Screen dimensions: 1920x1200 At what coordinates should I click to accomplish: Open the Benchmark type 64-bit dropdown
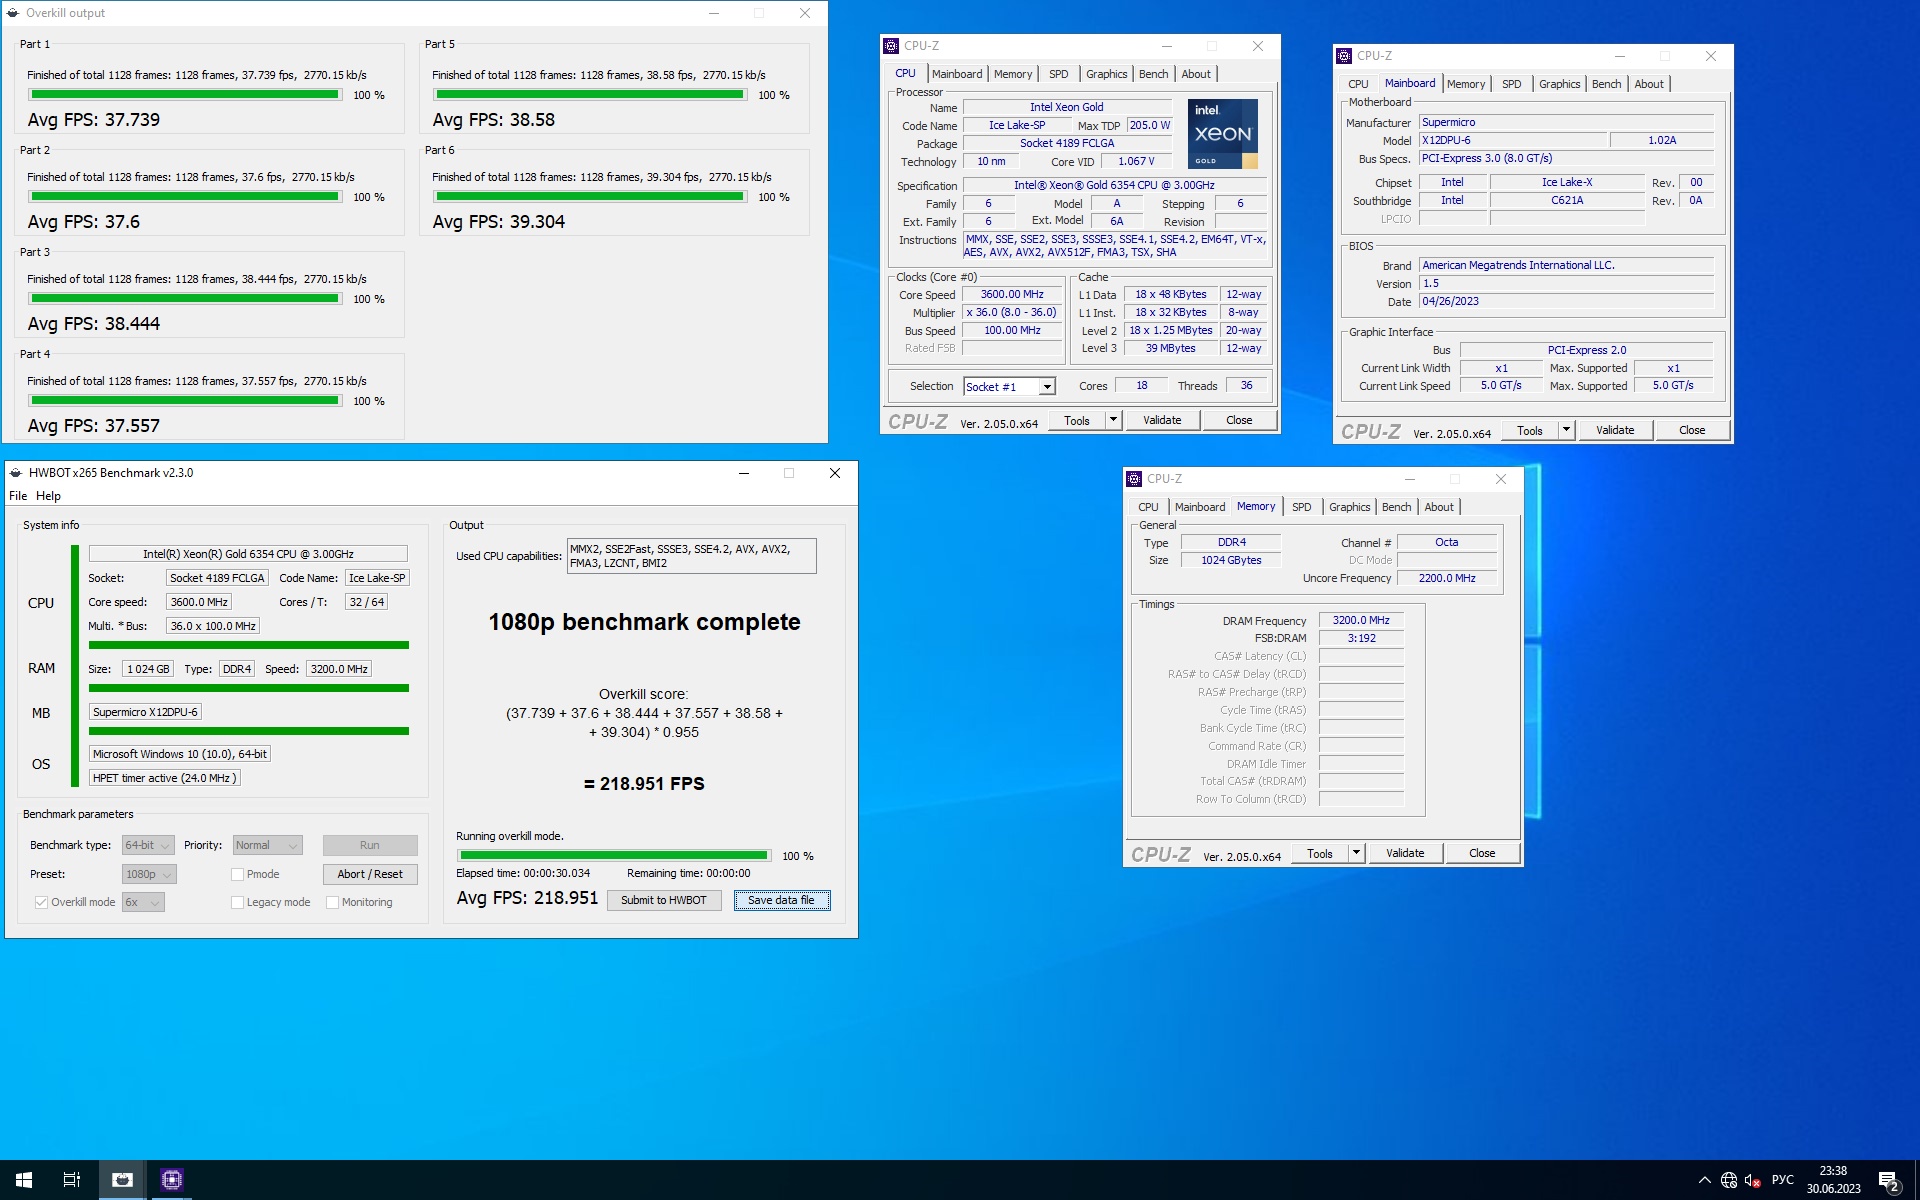(148, 845)
